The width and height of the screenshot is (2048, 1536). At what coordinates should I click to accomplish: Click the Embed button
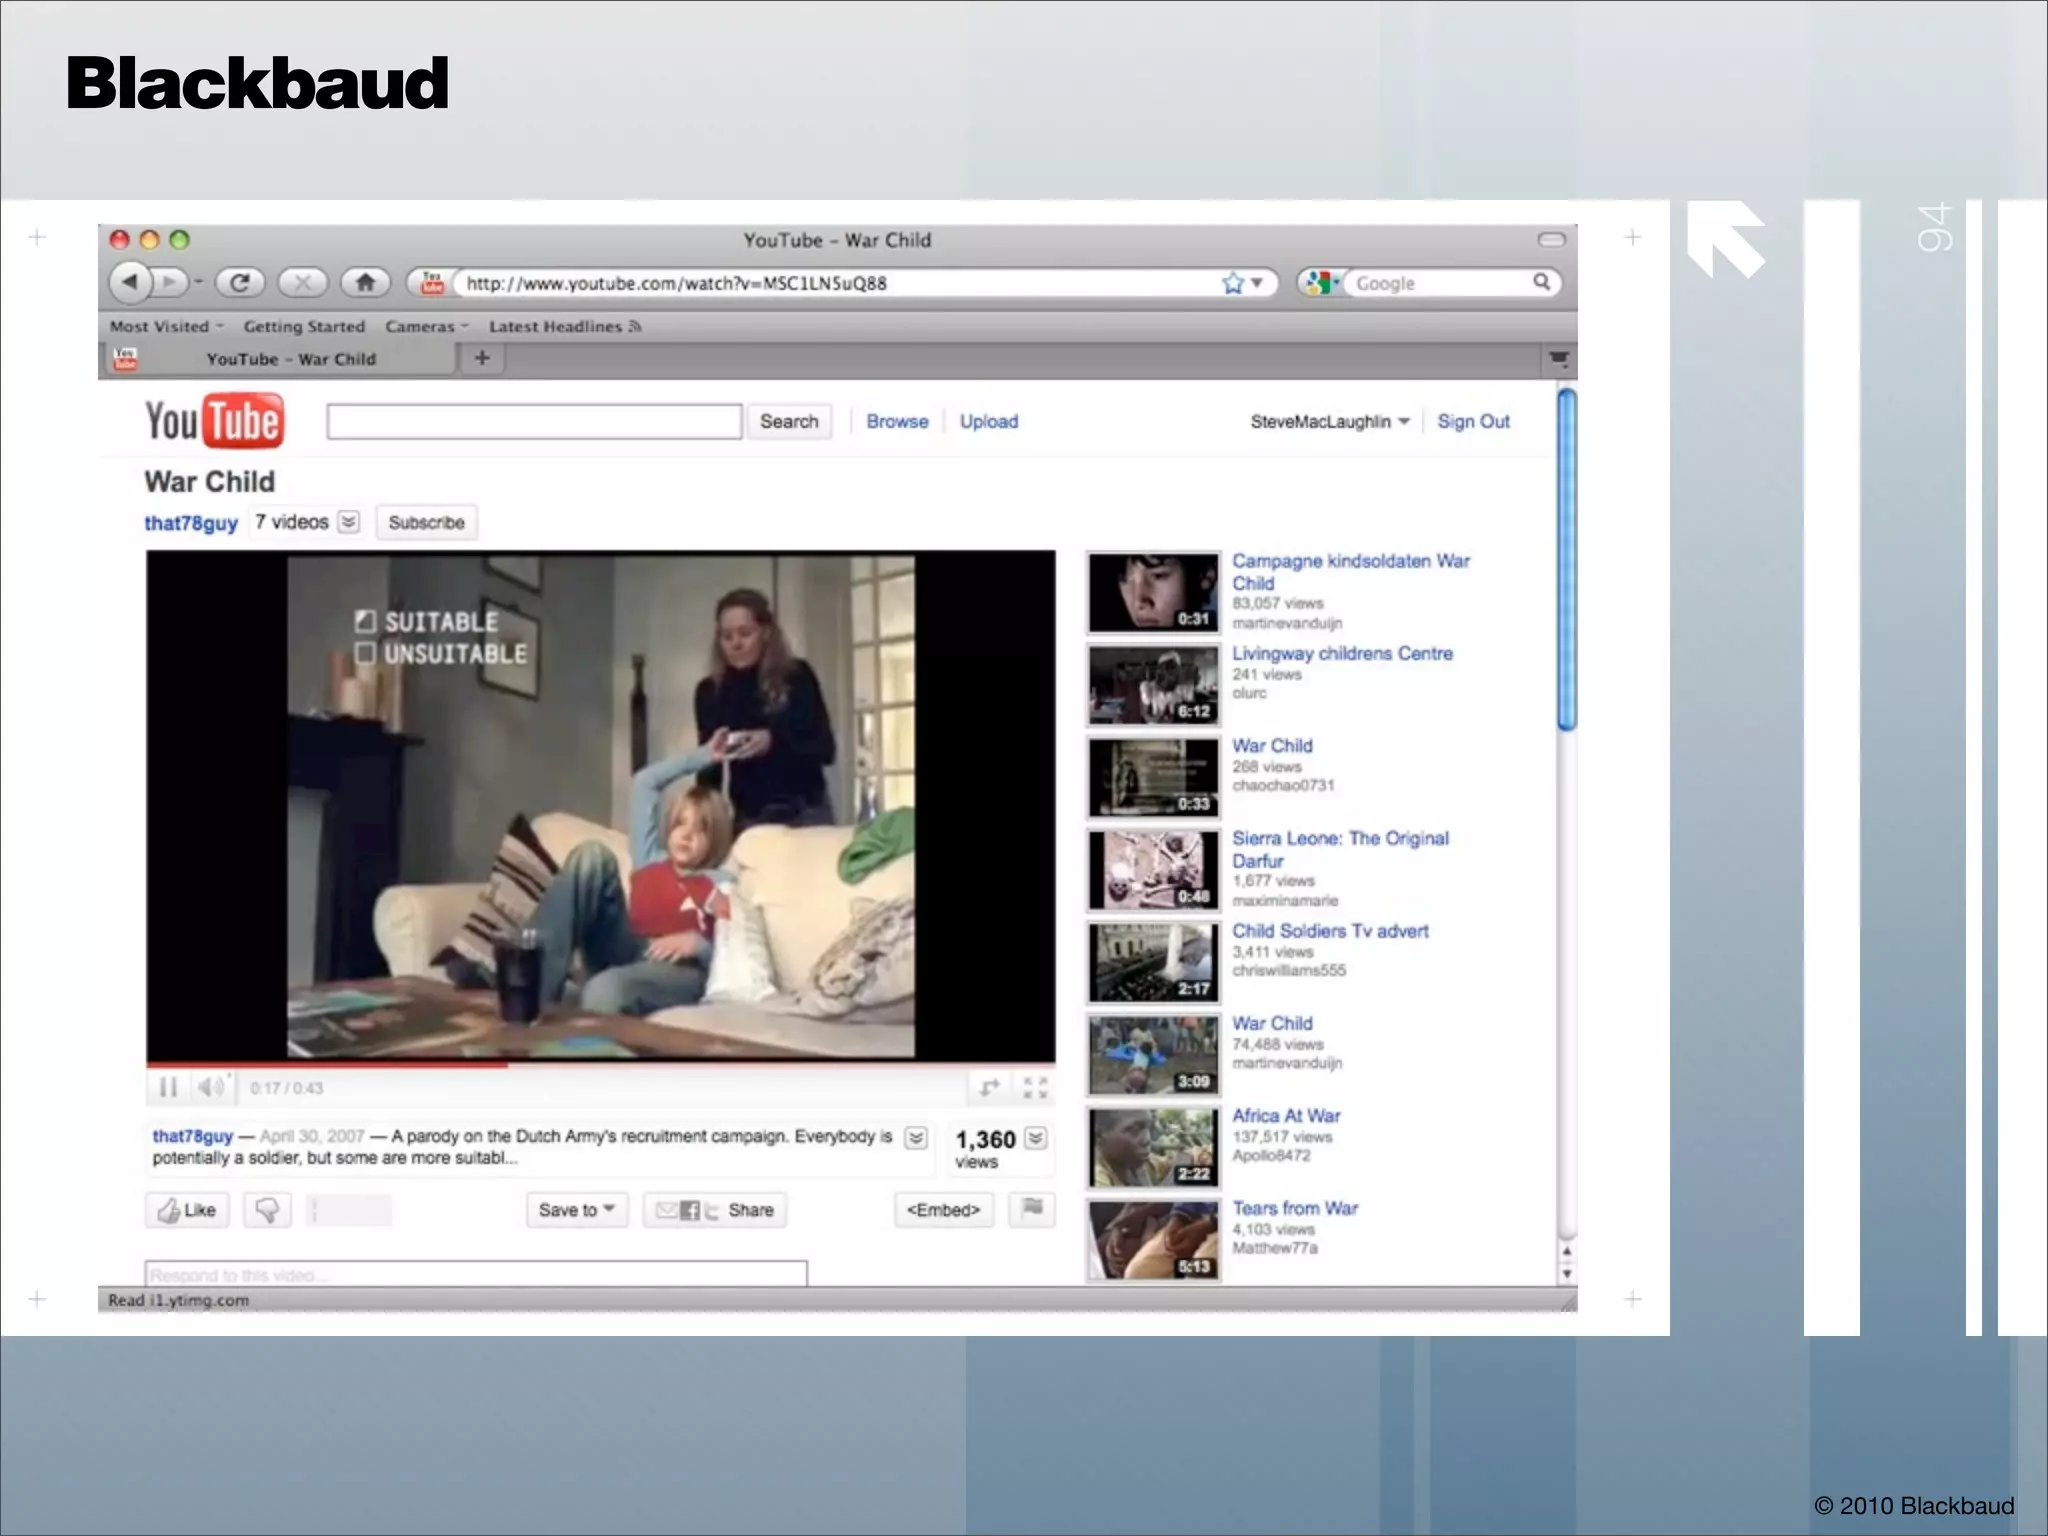943,1210
